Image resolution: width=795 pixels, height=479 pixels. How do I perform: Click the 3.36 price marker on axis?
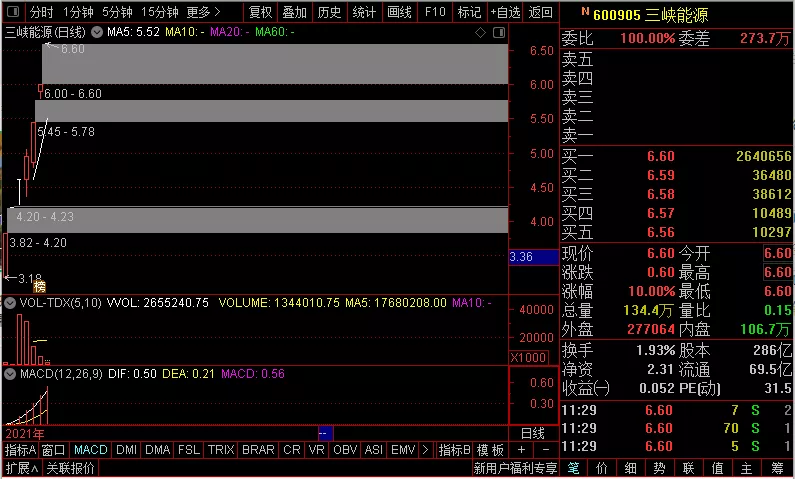pyautogui.click(x=533, y=257)
